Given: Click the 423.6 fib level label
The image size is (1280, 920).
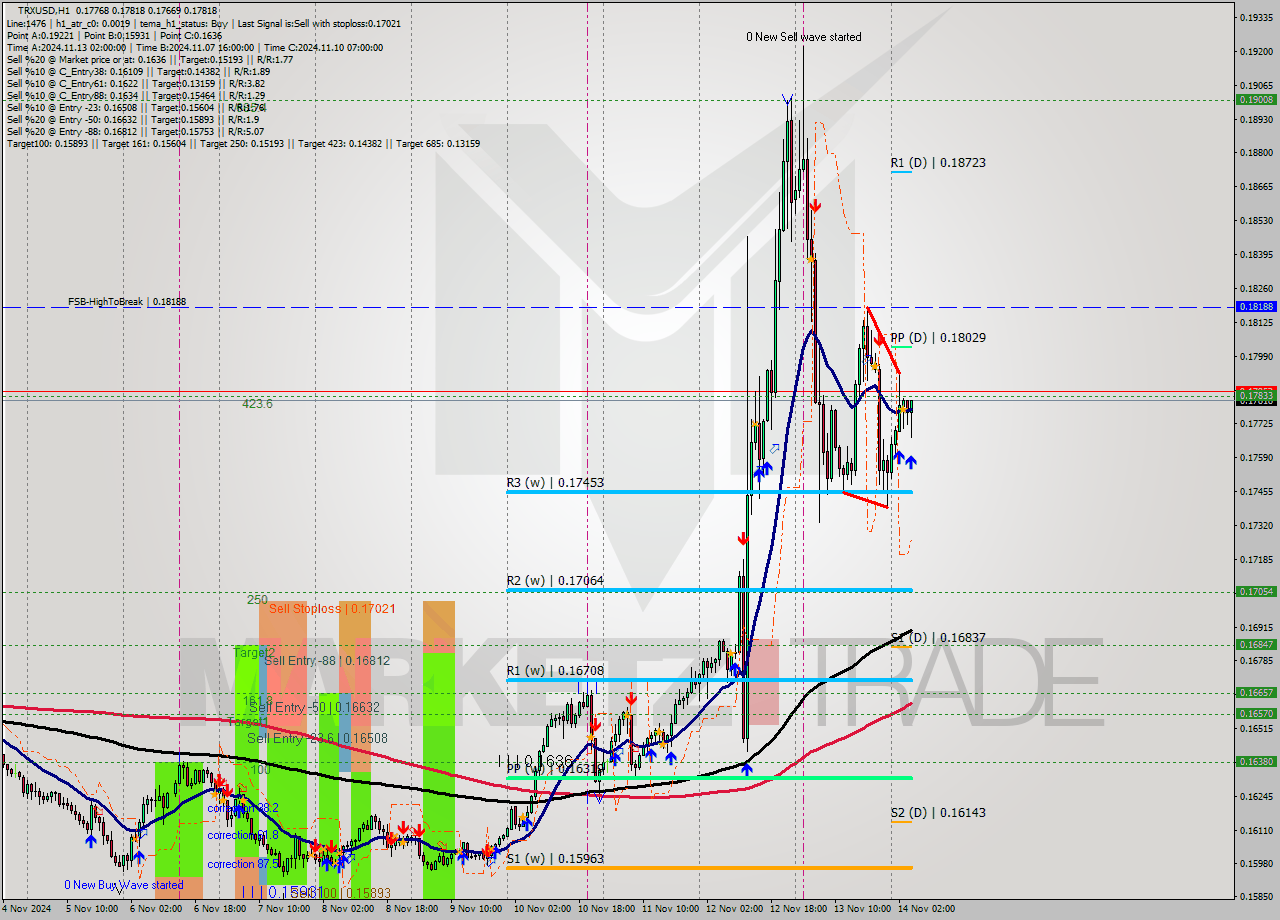Looking at the screenshot, I should 257,404.
